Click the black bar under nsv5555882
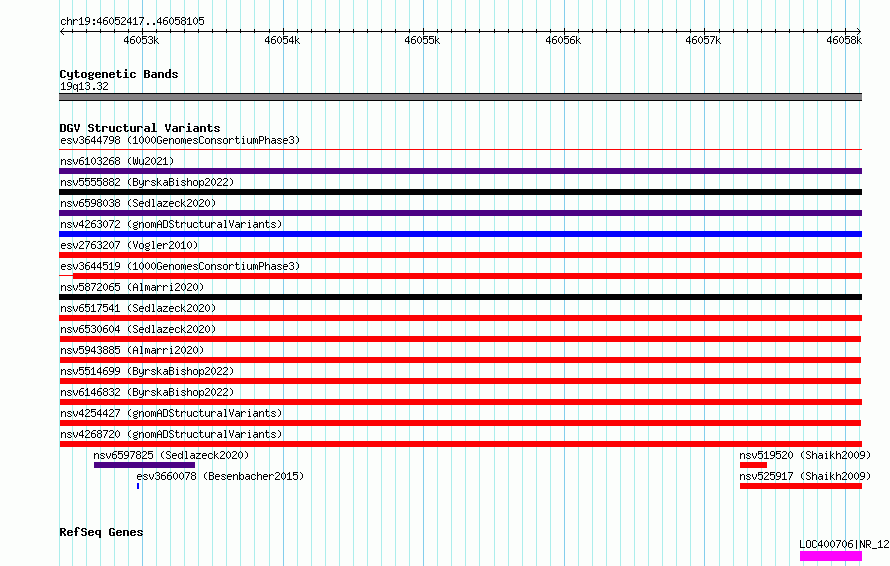Screen dimensions: 890x566 [x=460, y=192]
